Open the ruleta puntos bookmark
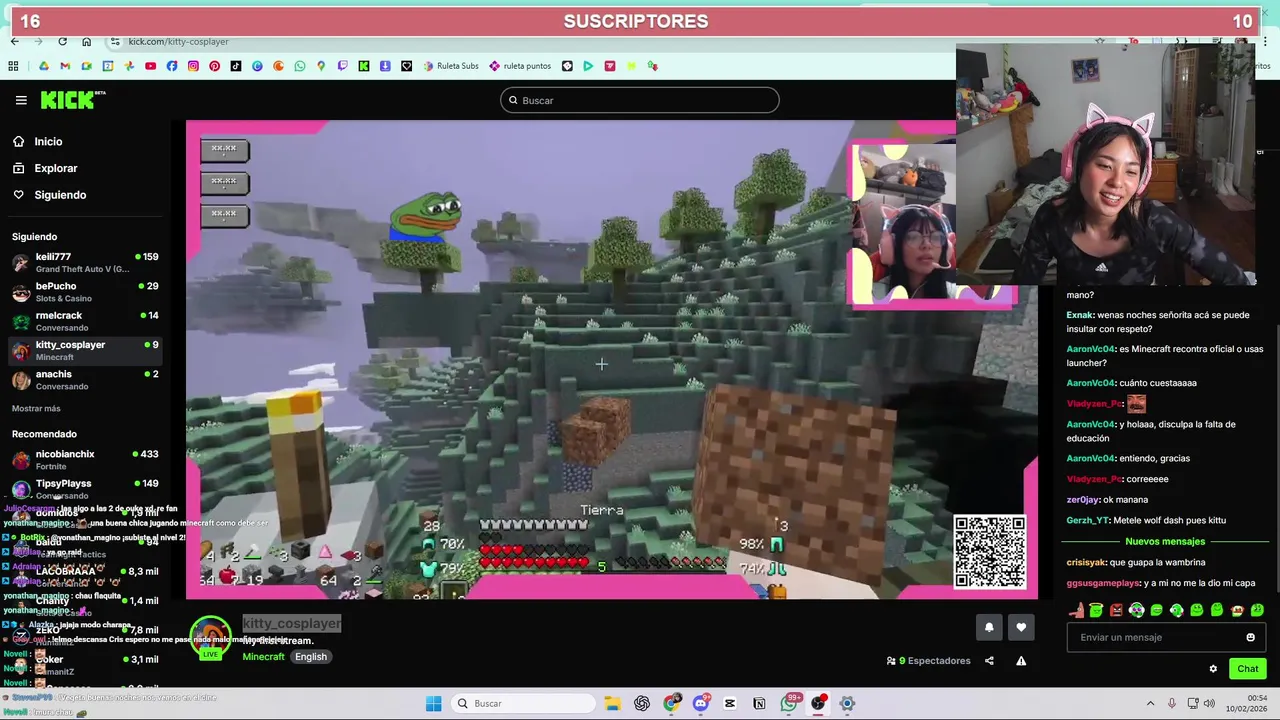The width and height of the screenshot is (1280, 720). click(520, 66)
